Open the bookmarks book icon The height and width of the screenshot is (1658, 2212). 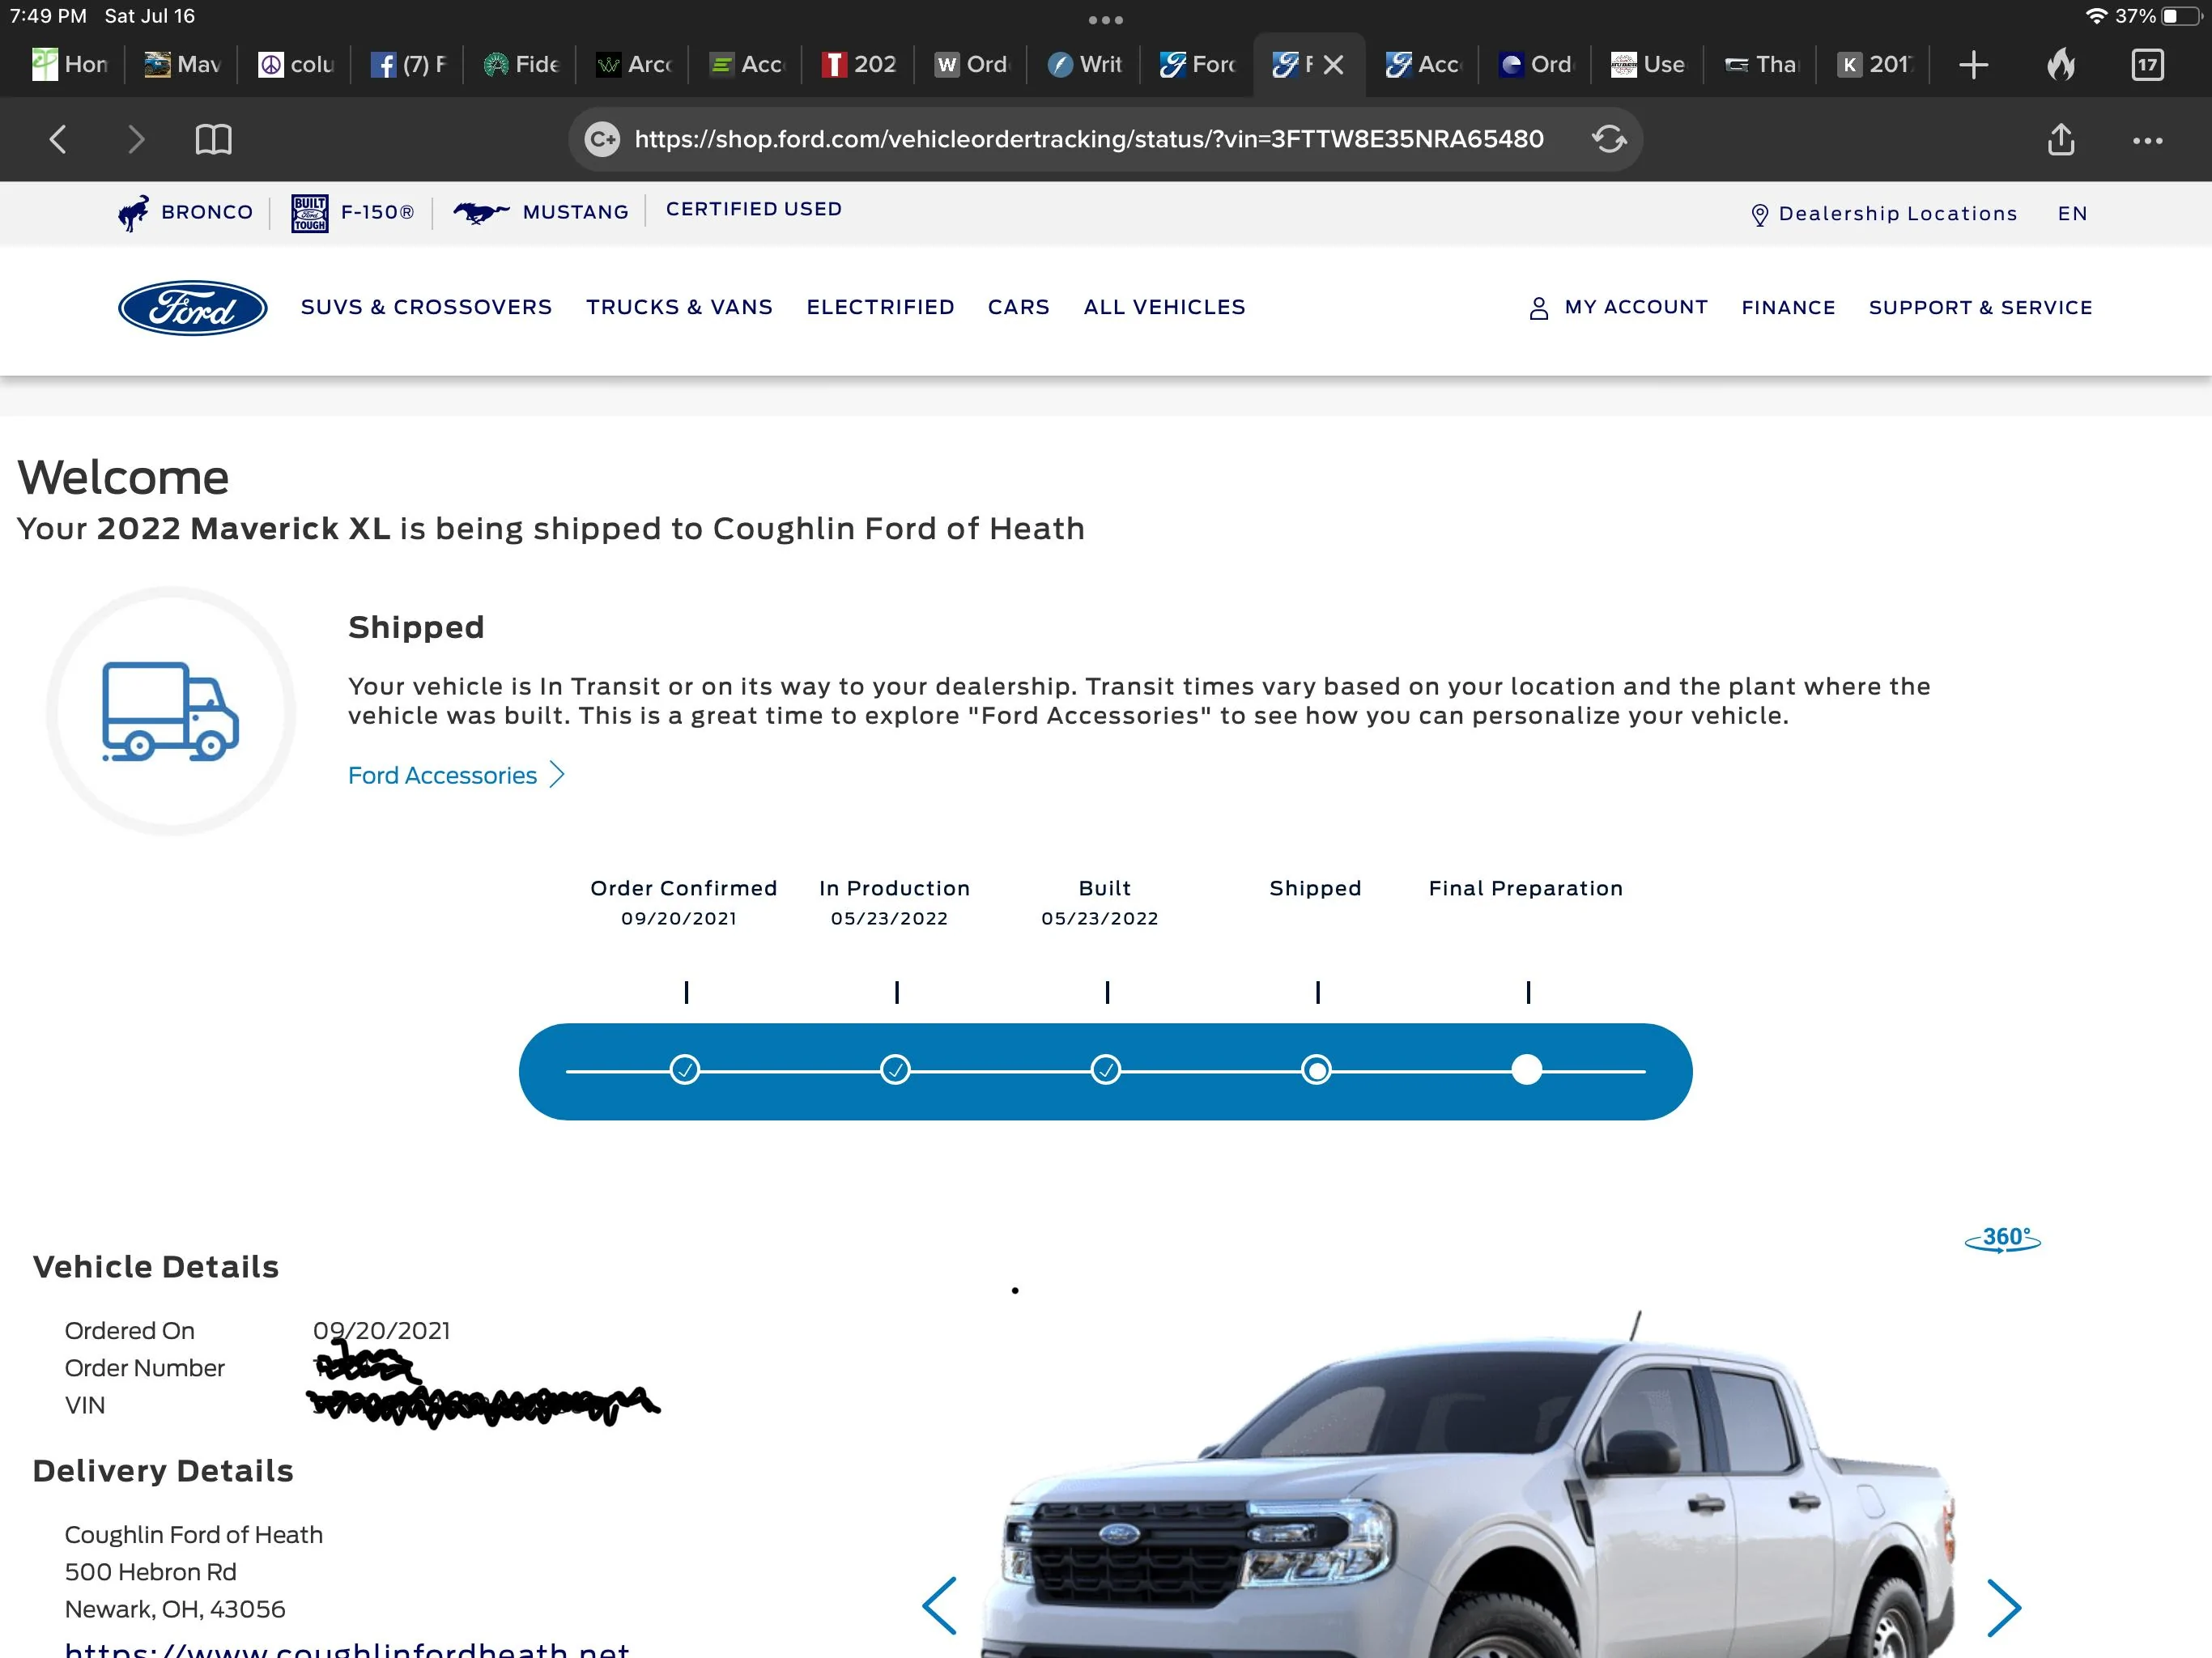point(213,139)
